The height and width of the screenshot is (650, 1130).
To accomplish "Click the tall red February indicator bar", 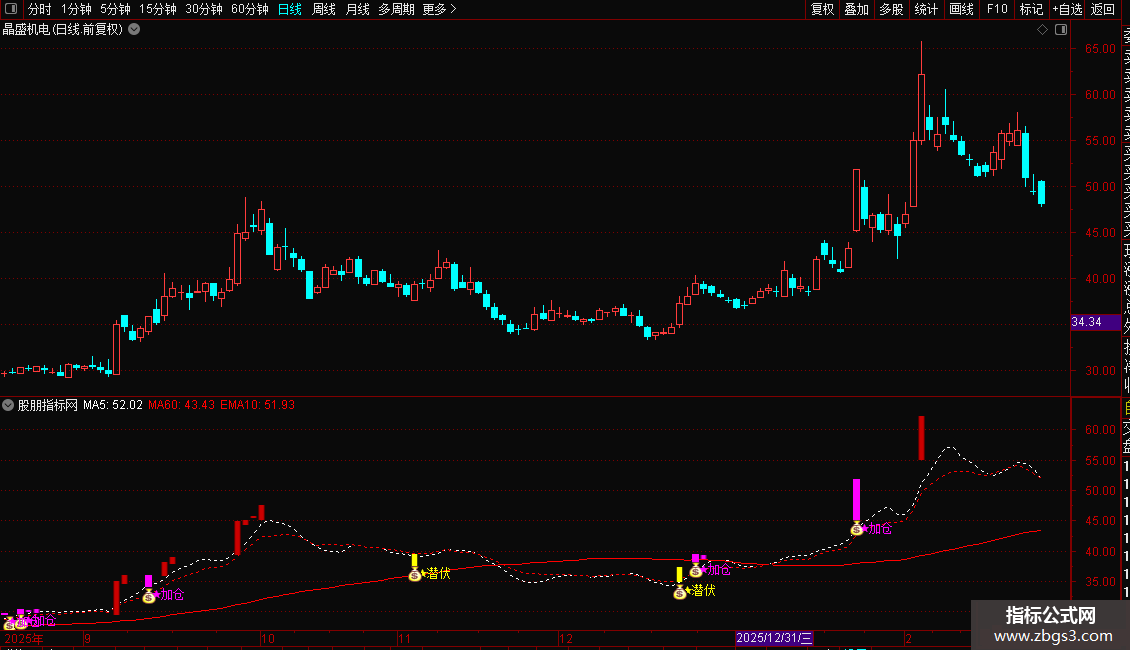I will [x=921, y=437].
